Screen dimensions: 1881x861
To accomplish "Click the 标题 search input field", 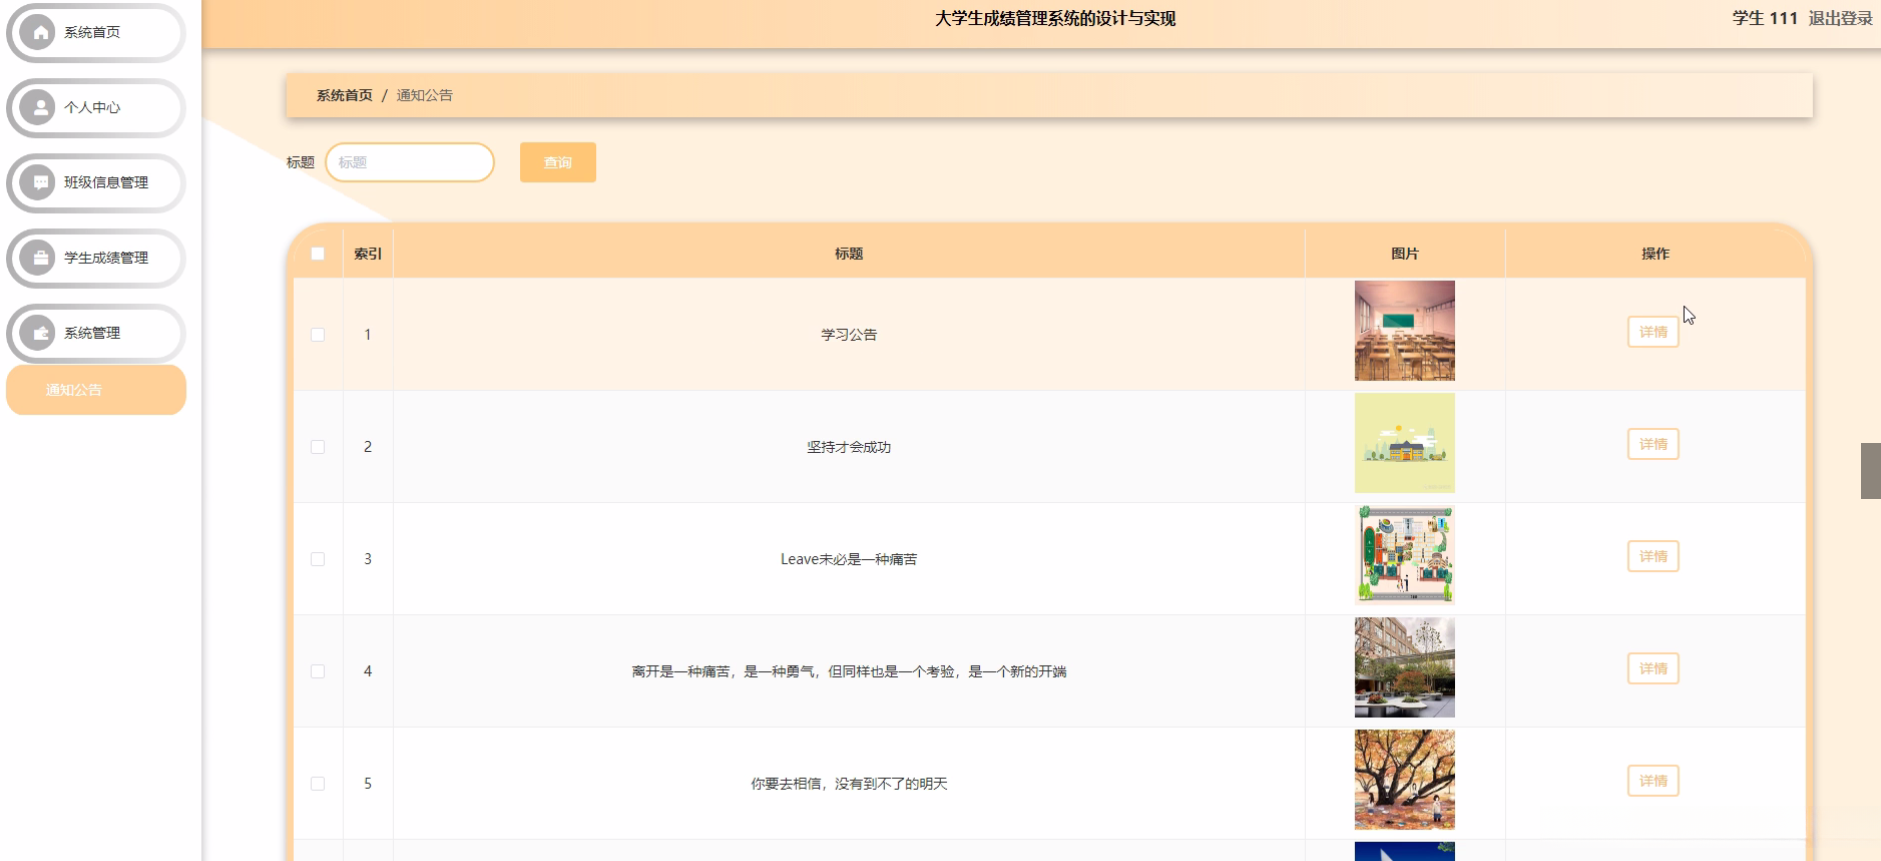I will tap(410, 162).
